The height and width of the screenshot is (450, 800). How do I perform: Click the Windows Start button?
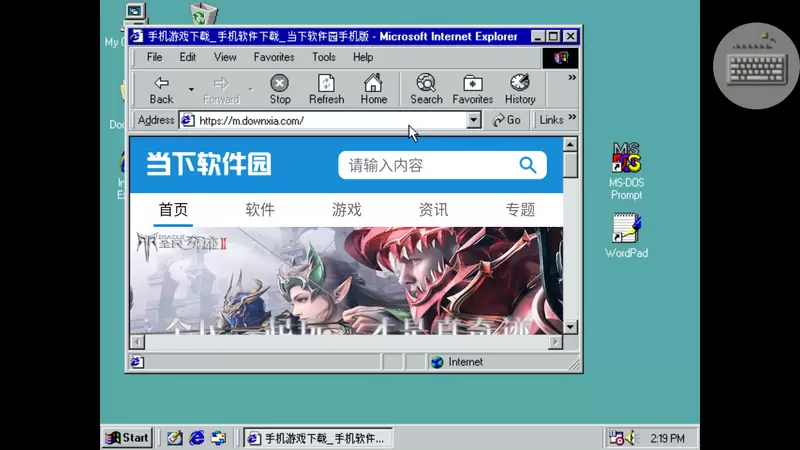tap(128, 438)
